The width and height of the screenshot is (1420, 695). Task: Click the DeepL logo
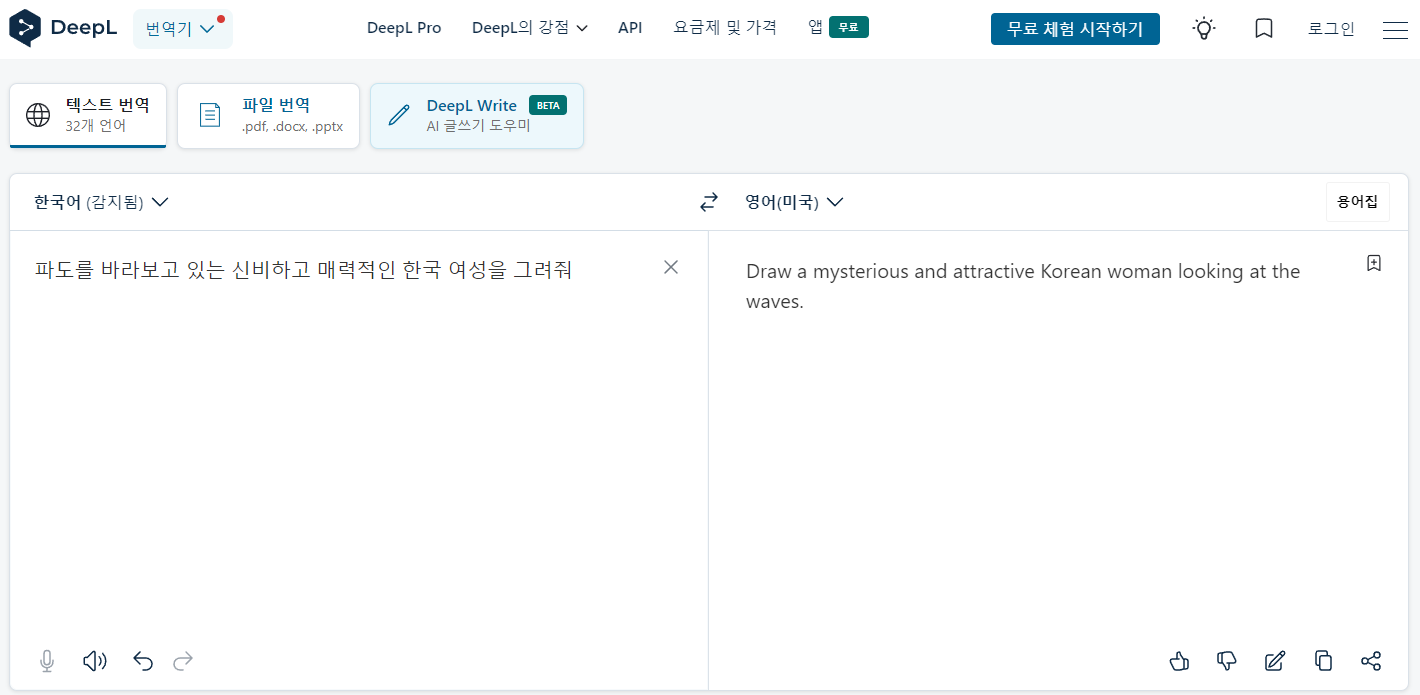63,28
